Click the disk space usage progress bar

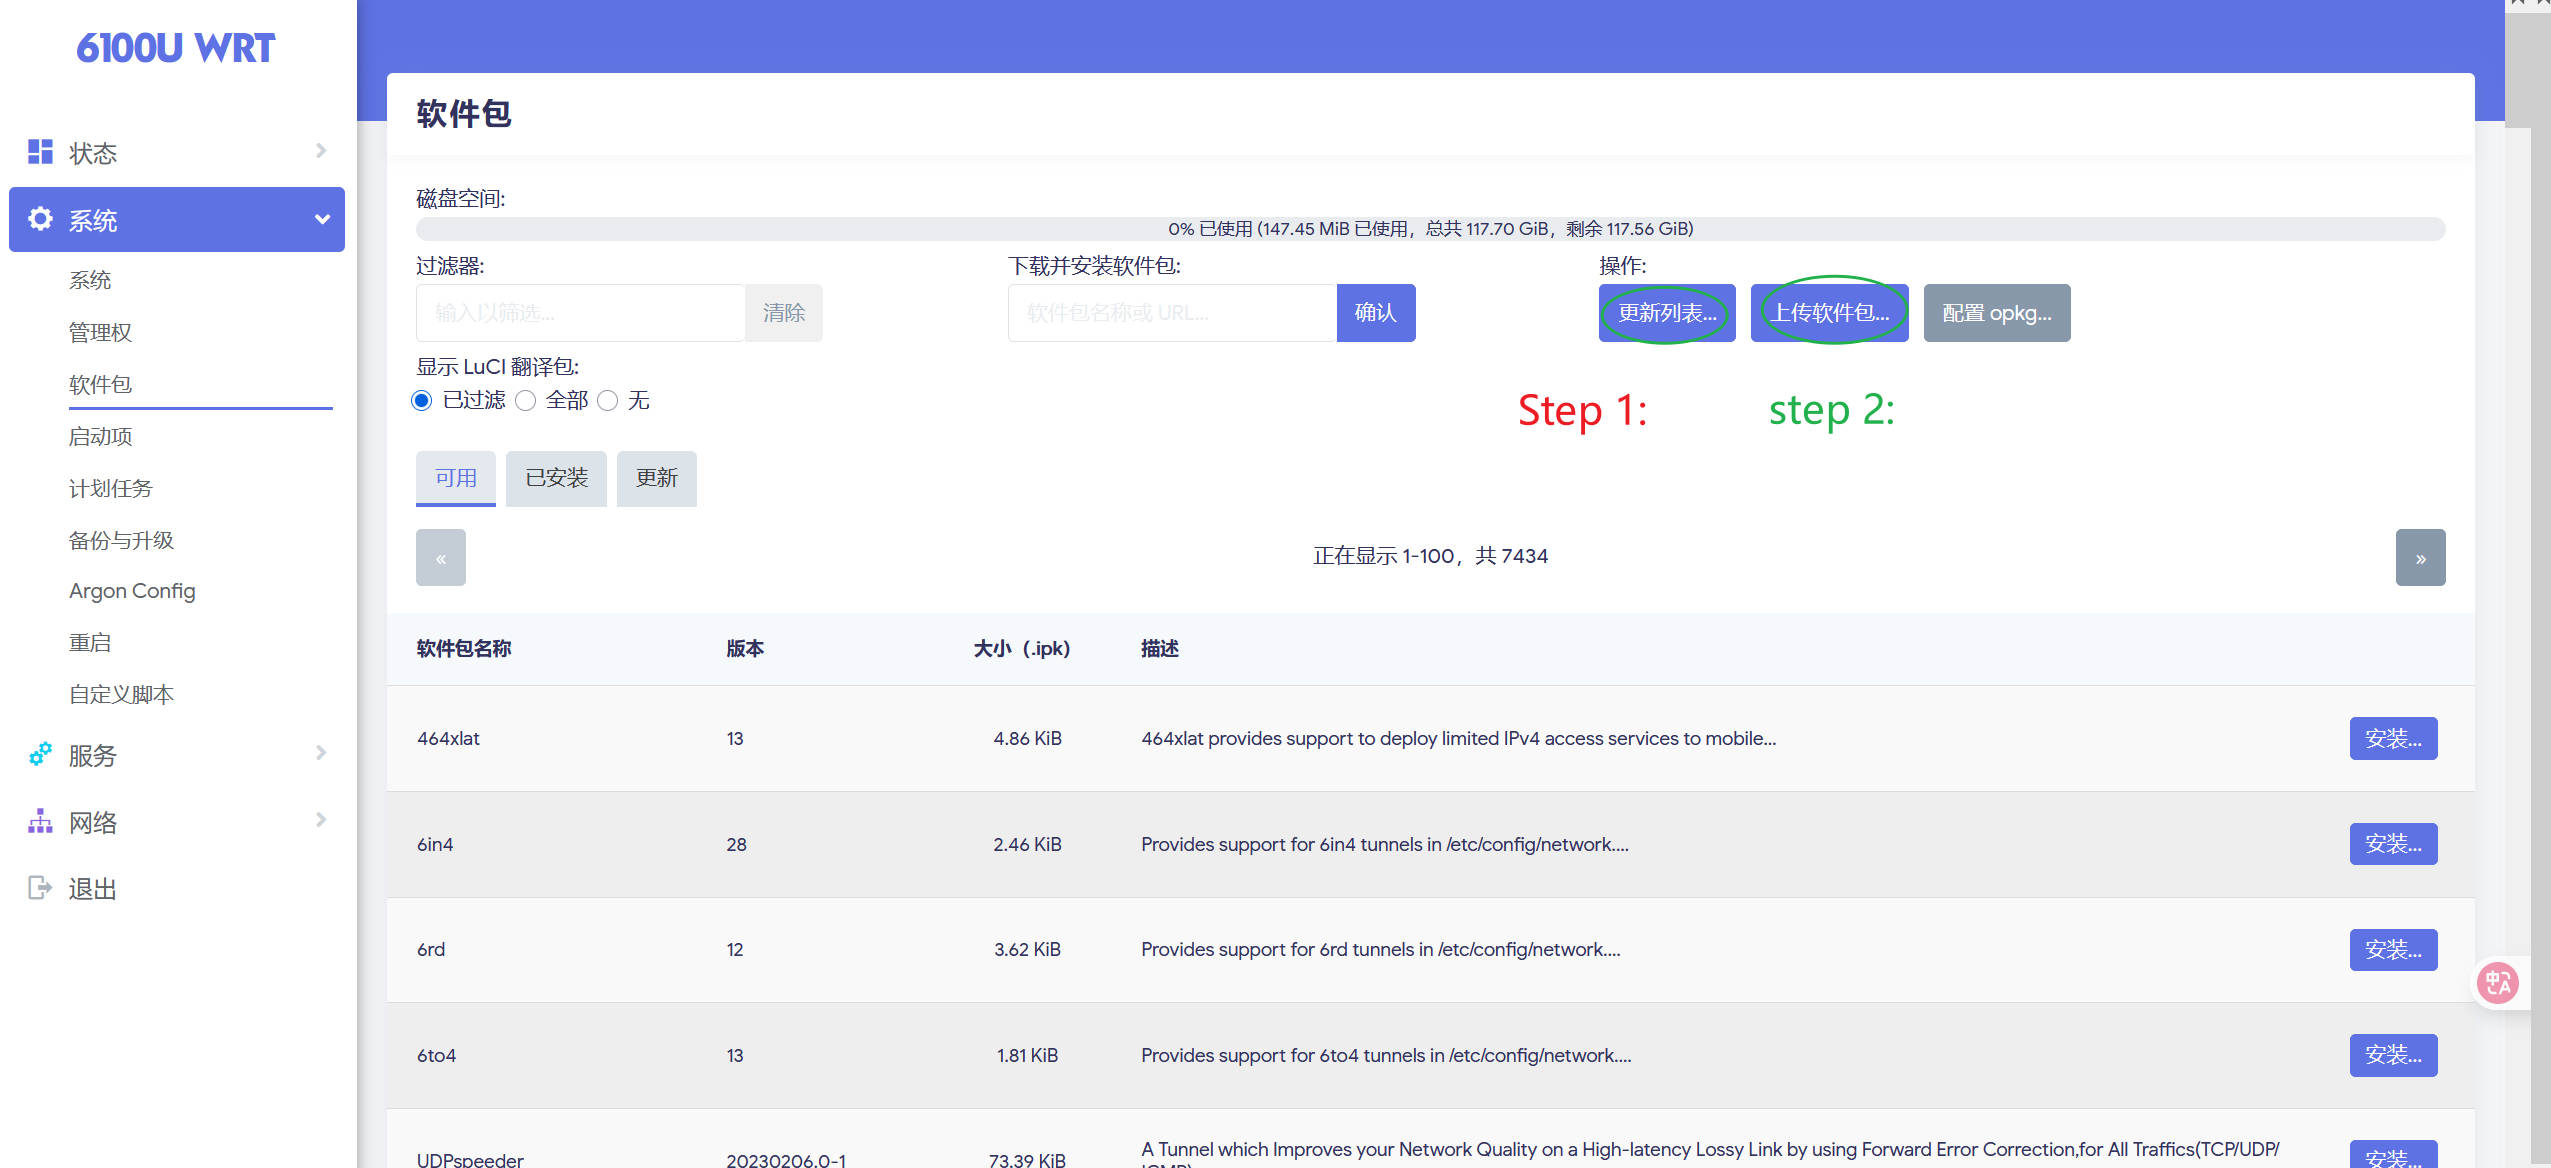click(x=1430, y=229)
